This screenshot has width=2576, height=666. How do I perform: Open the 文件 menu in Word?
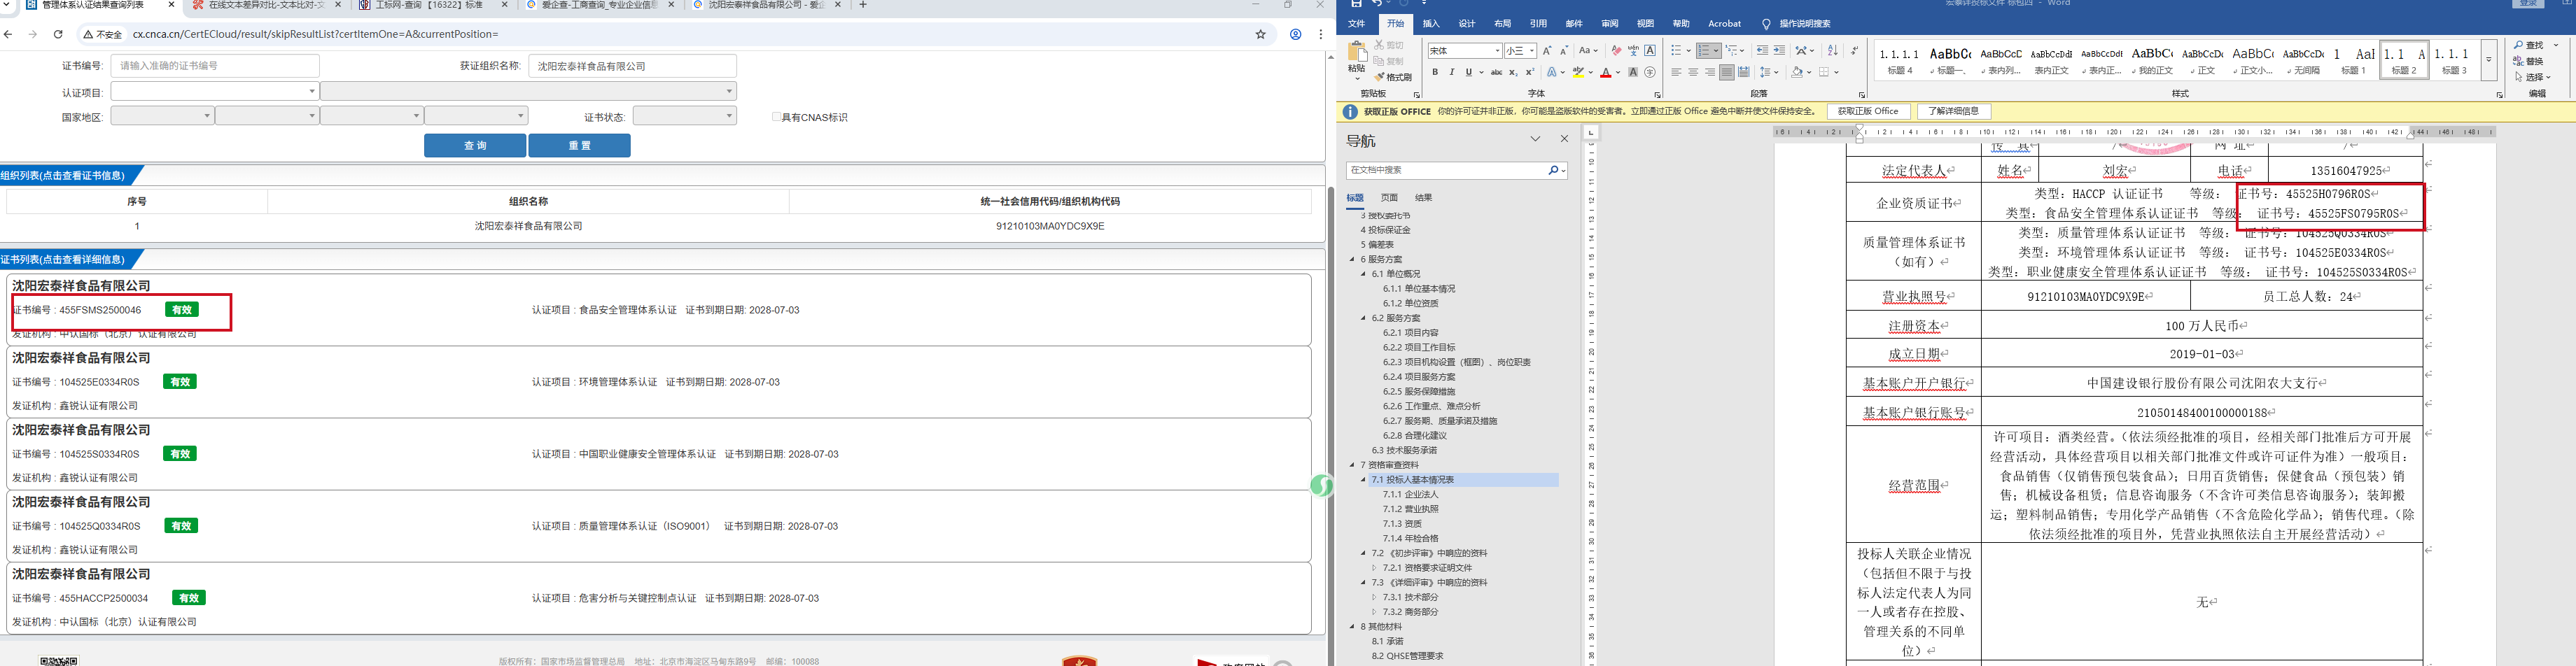click(1356, 23)
